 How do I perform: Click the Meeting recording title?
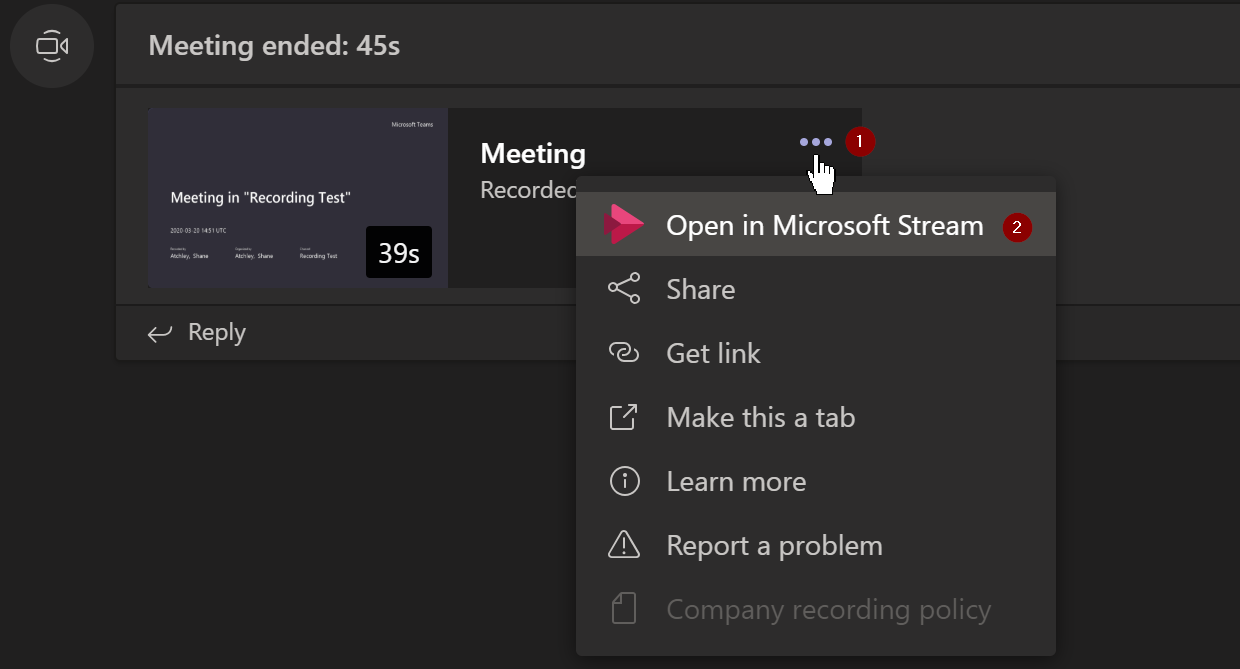[x=533, y=153]
